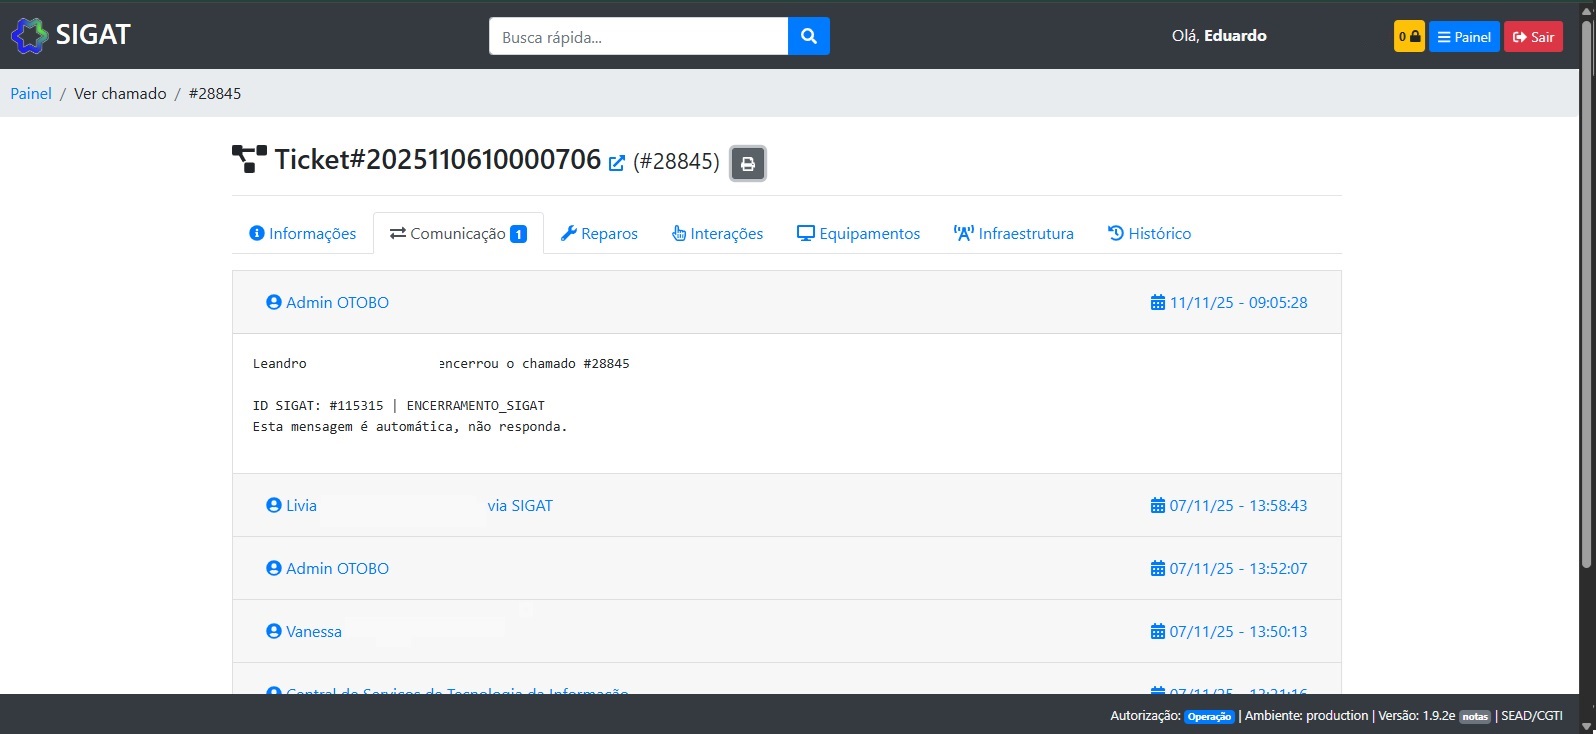
Task: Open external ticket link icon
Action: [x=617, y=163]
